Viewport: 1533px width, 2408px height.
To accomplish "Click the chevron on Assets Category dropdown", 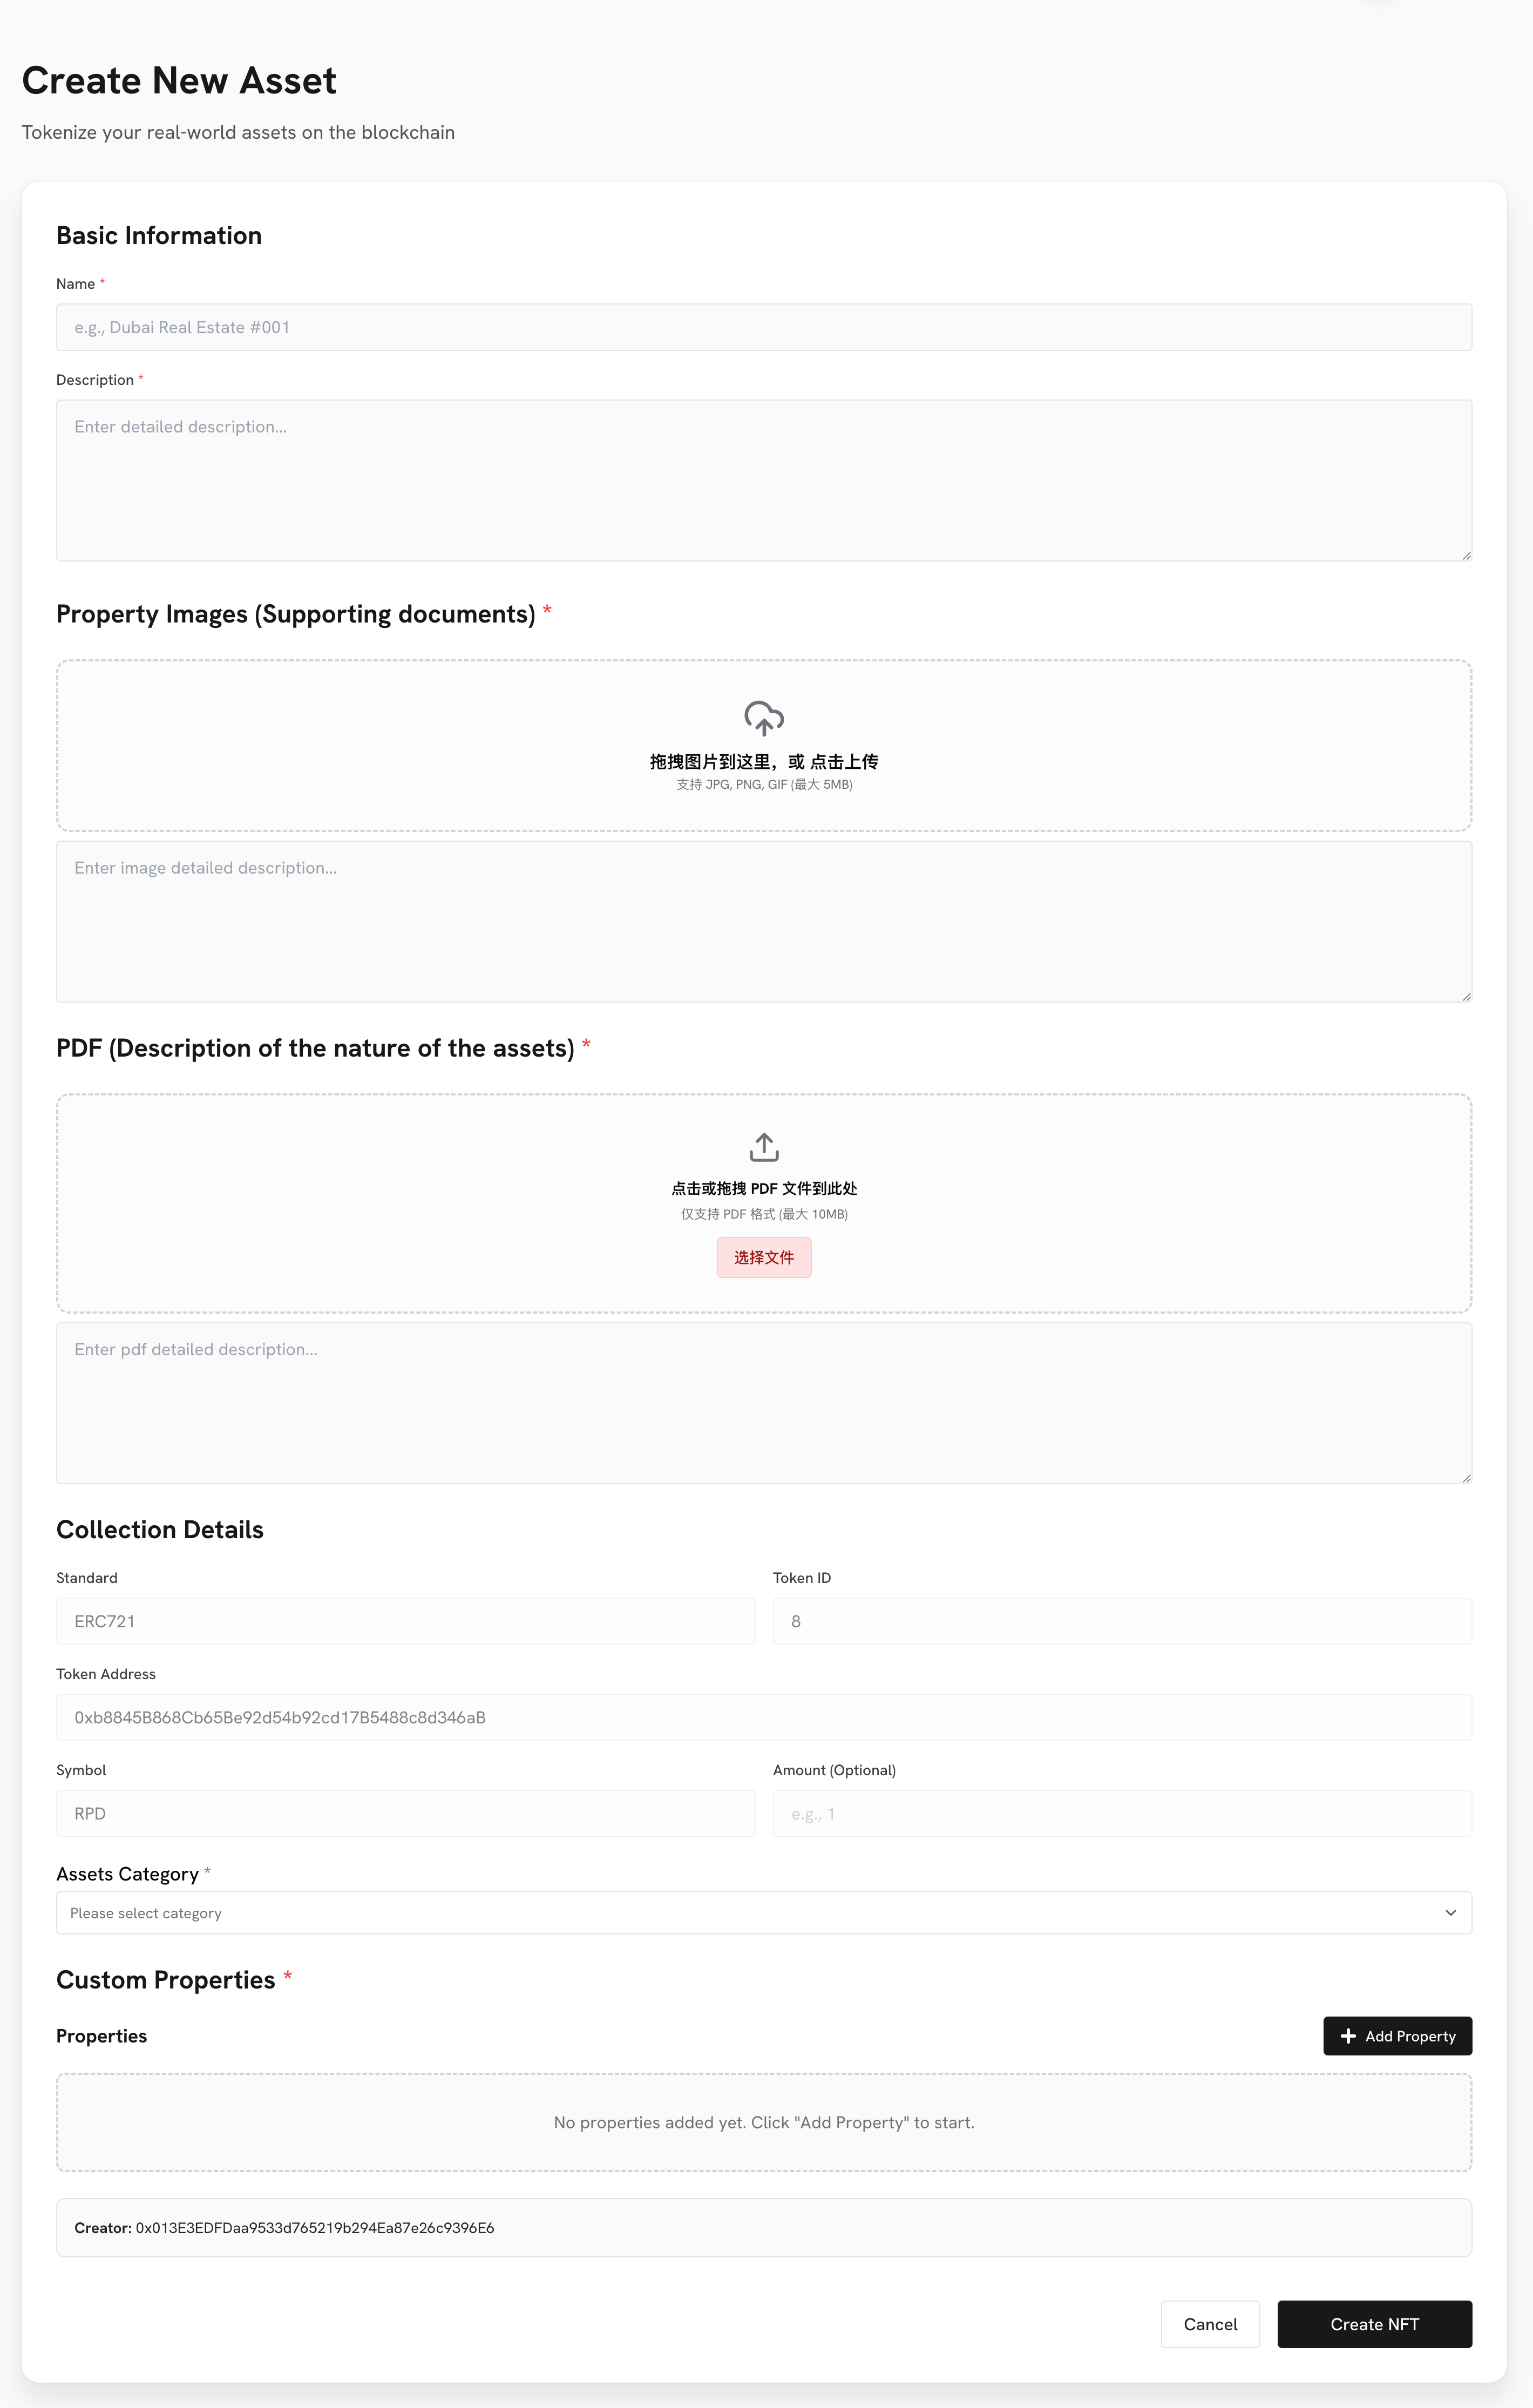I will [x=1450, y=1913].
